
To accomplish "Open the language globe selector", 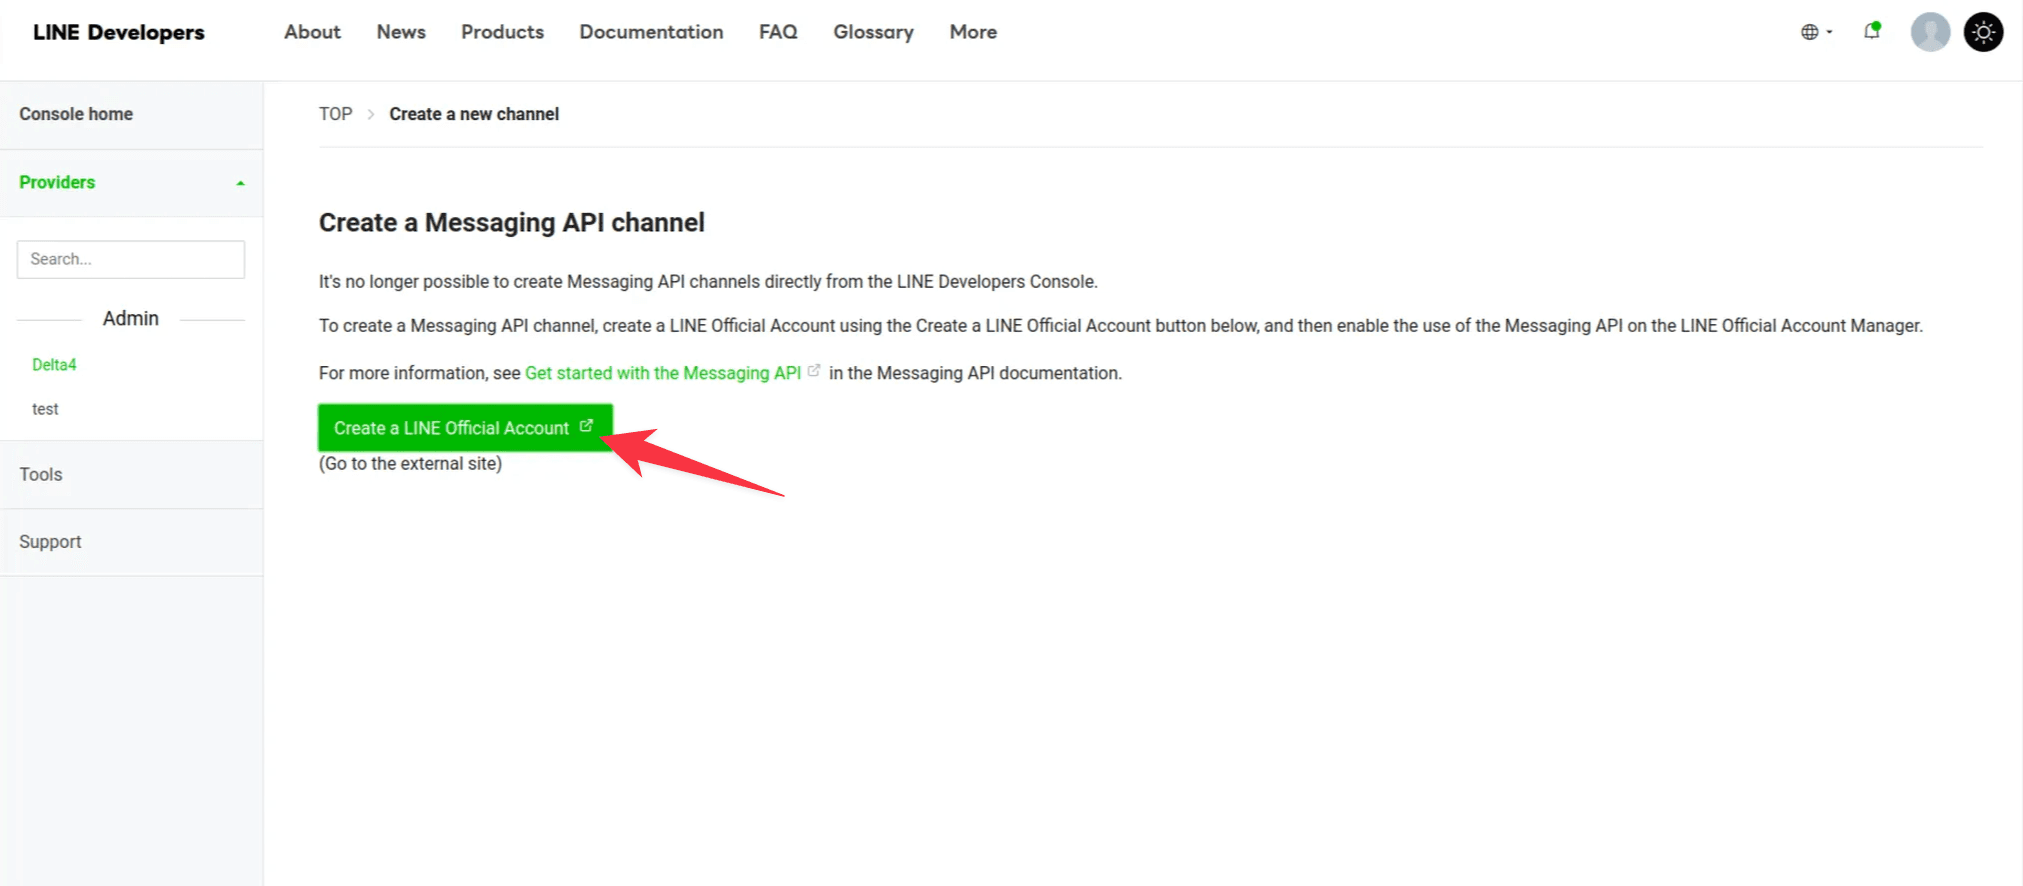I will (x=1815, y=32).
